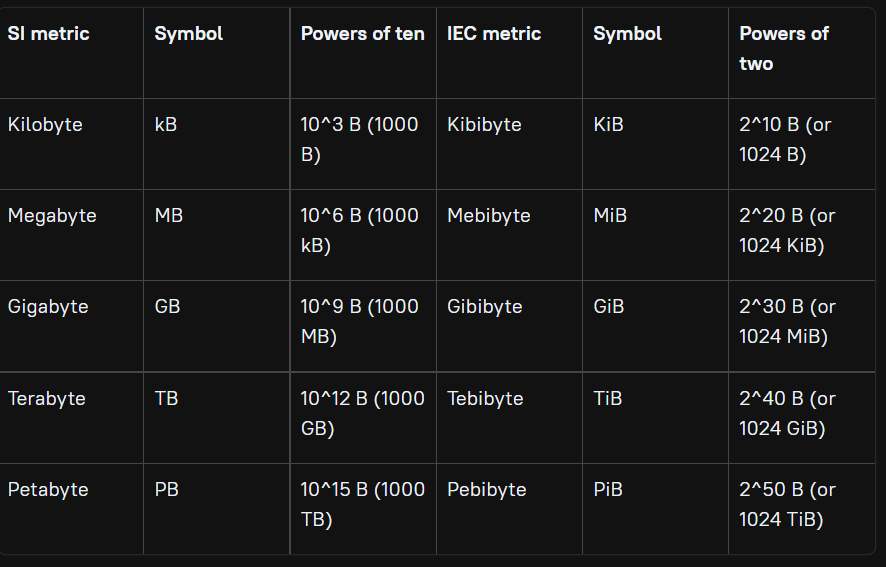Select the kB symbol cell

[217, 144]
